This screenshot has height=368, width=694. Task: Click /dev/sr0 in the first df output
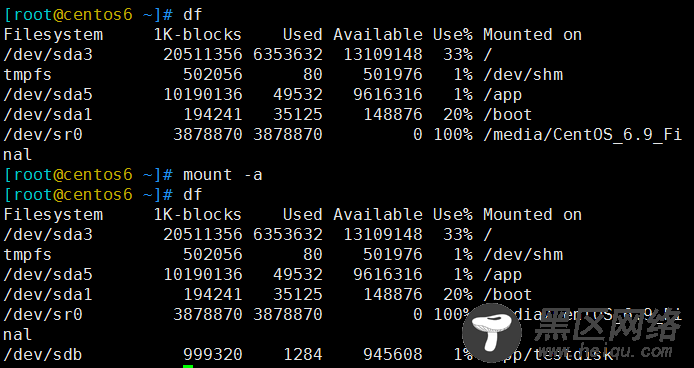[43, 134]
